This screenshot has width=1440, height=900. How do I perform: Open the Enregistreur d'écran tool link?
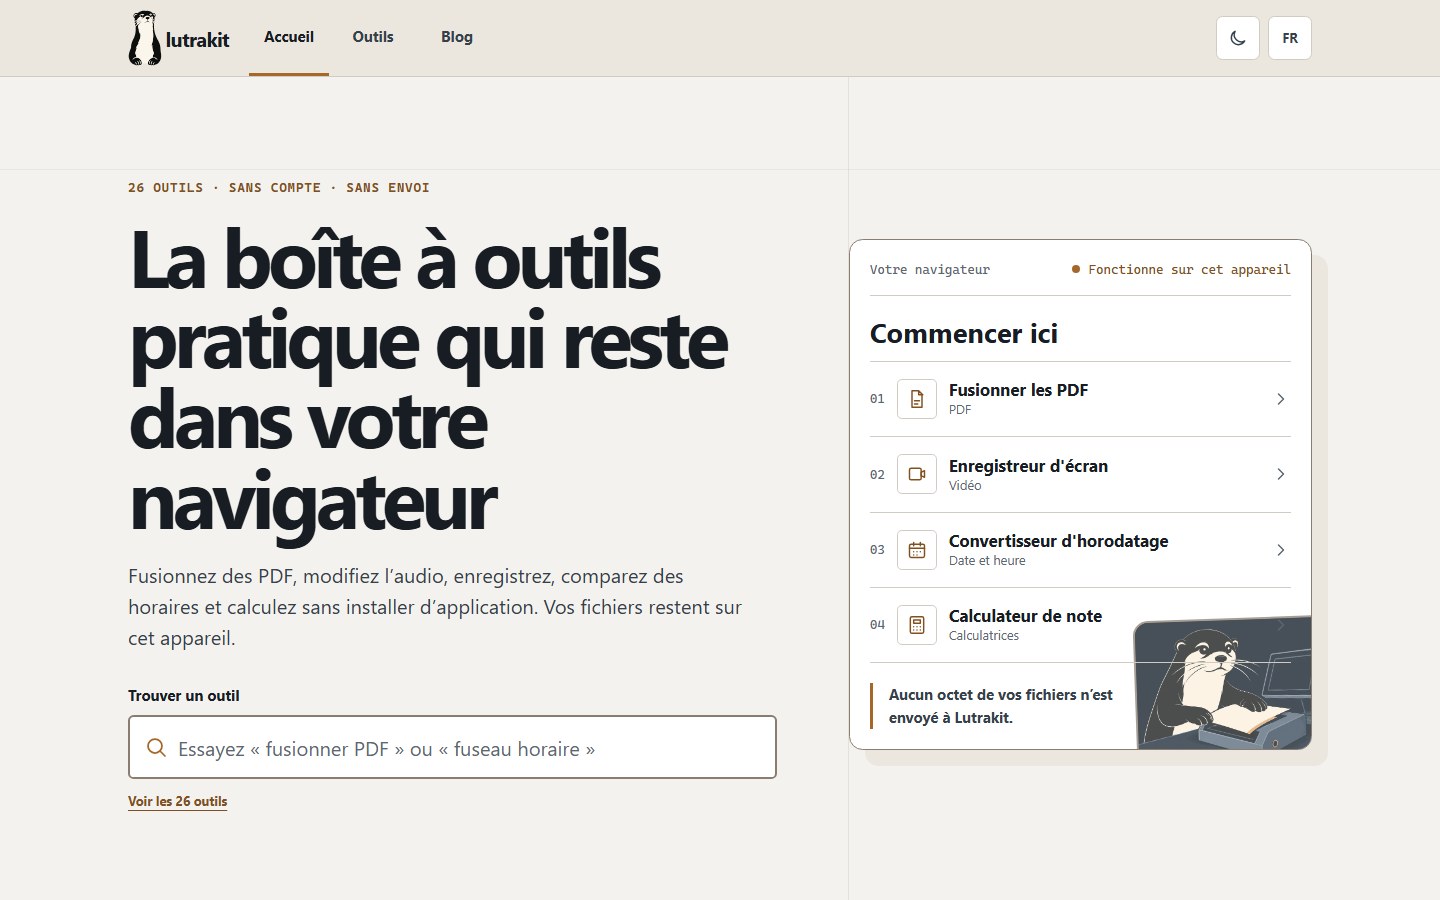click(1080, 474)
